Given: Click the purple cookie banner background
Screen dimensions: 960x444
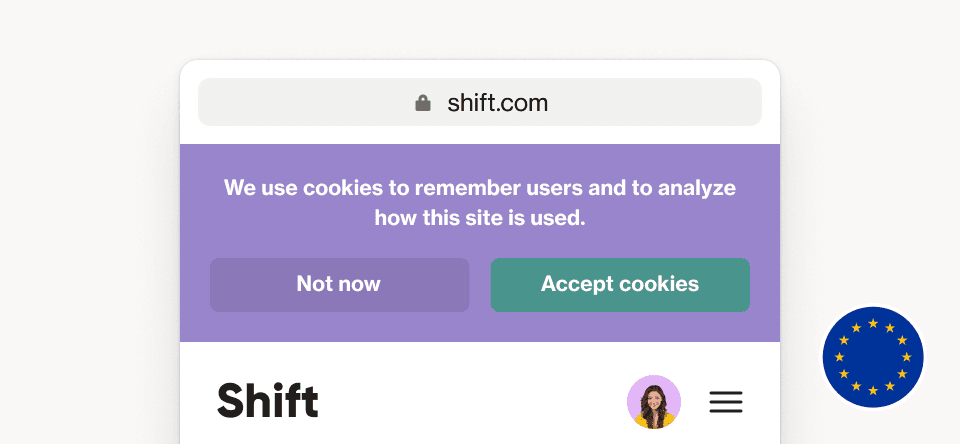Looking at the screenshot, I should [479, 328].
